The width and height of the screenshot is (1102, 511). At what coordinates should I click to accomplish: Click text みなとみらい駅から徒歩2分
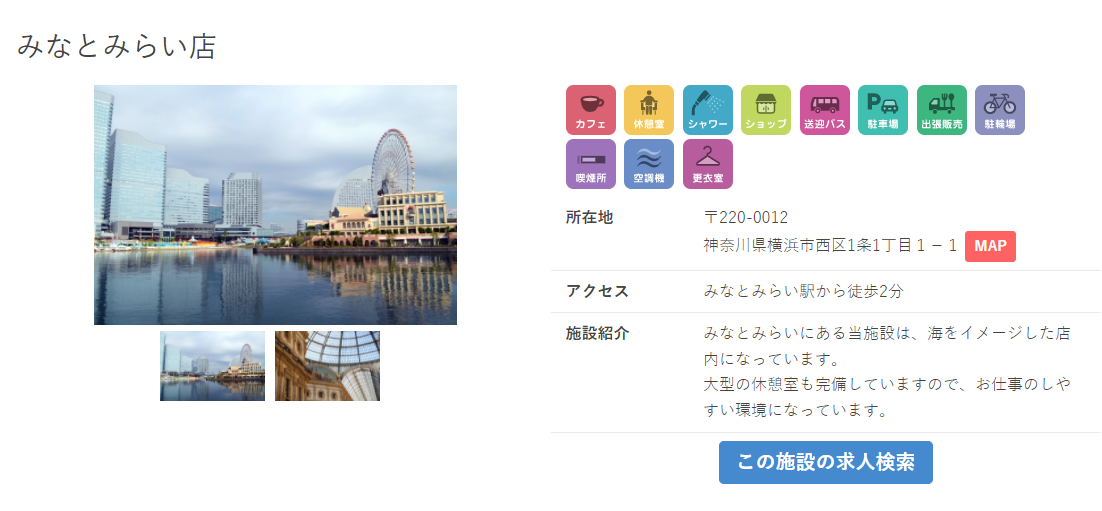(803, 291)
